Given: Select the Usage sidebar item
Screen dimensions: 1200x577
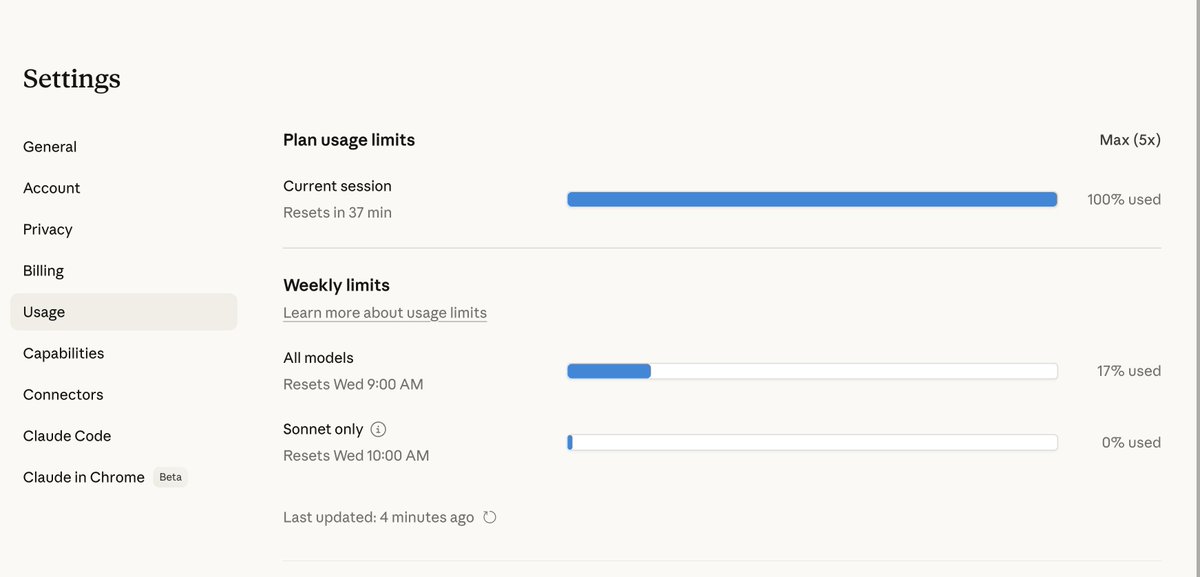Looking at the screenshot, I should pyautogui.click(x=124, y=312).
